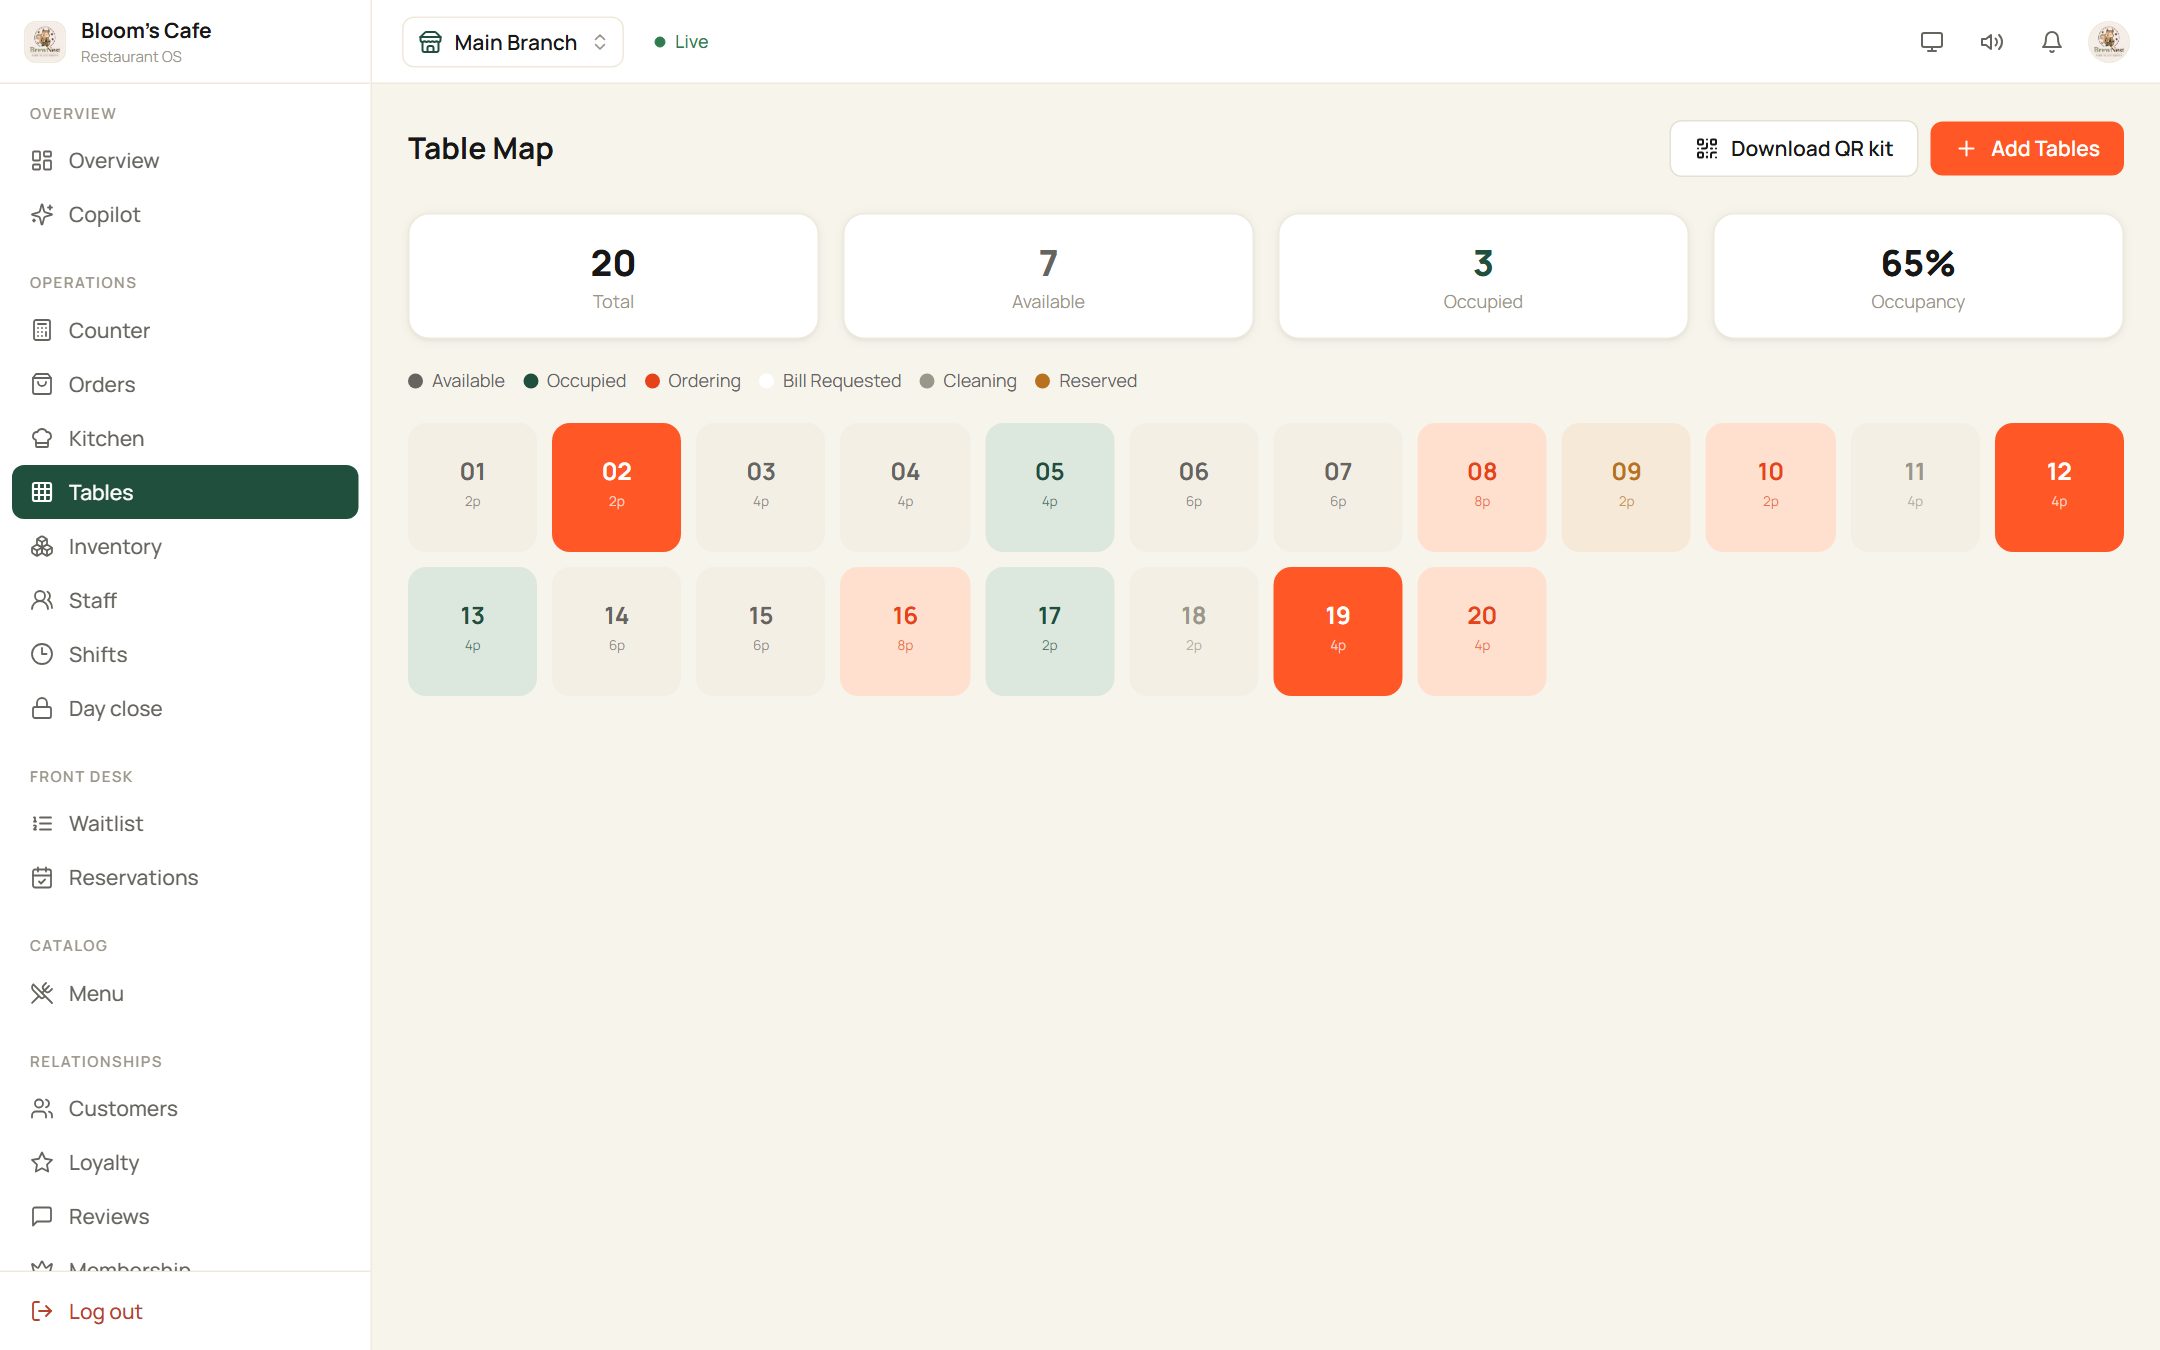The image size is (2160, 1350).
Task: Click the Reserved legend color dot
Action: point(1042,381)
